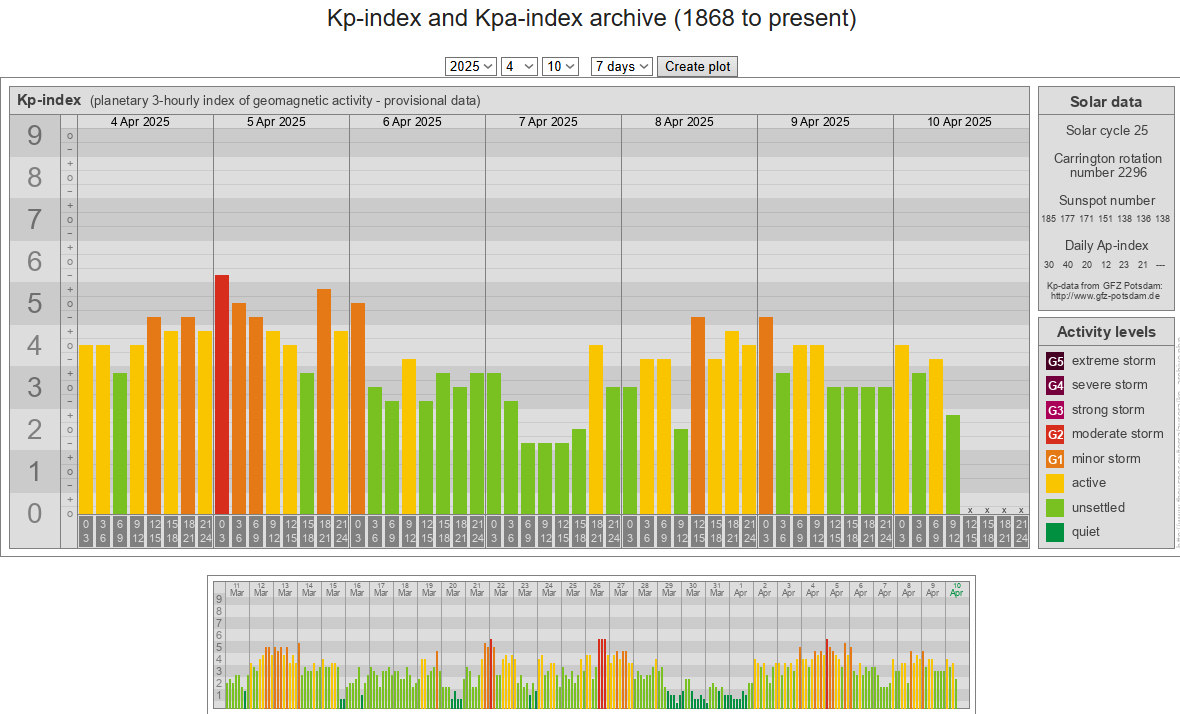
Task: Click the G5 extreme storm legend icon
Action: [x=1055, y=361]
